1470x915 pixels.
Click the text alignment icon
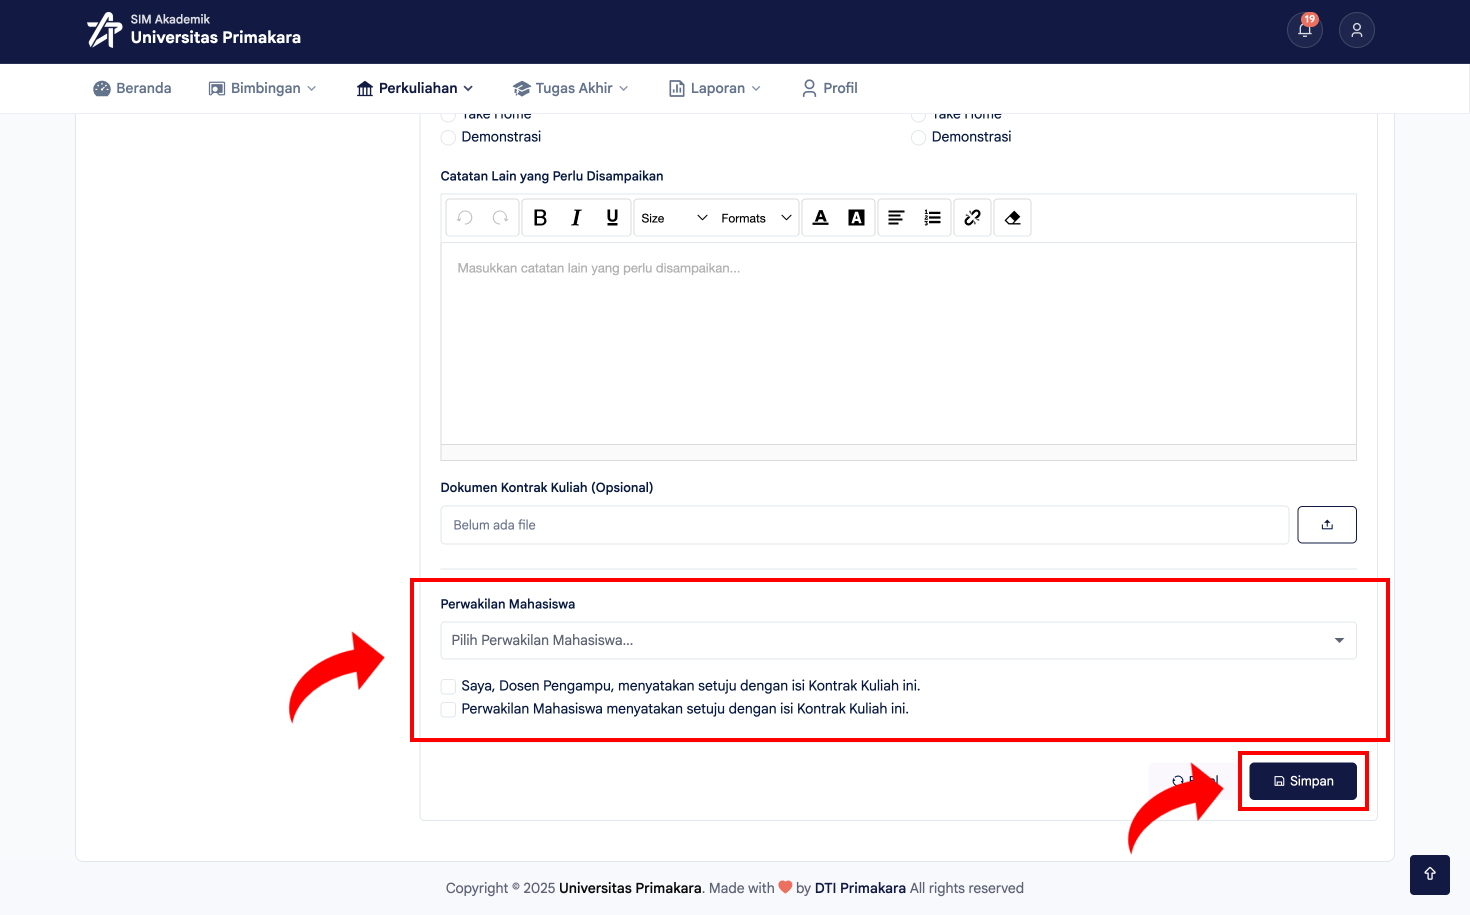[896, 218]
